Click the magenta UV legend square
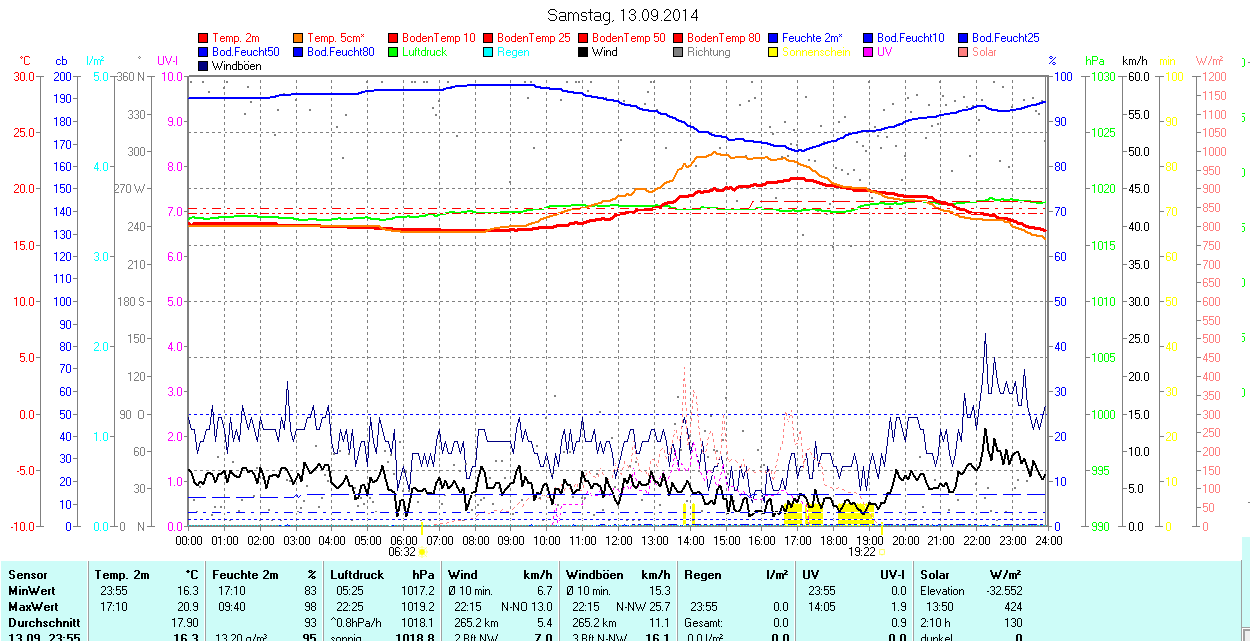The image size is (1250, 641). 868,52
